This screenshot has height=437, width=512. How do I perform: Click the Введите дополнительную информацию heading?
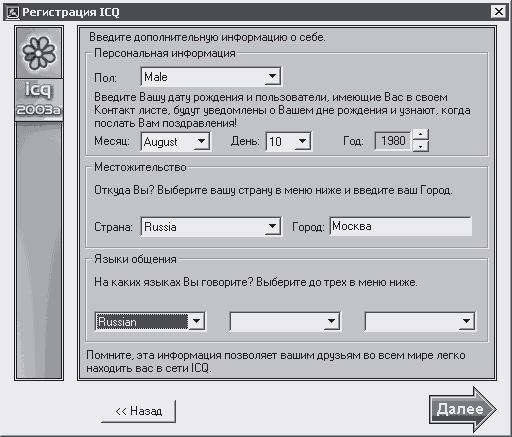click(x=207, y=37)
